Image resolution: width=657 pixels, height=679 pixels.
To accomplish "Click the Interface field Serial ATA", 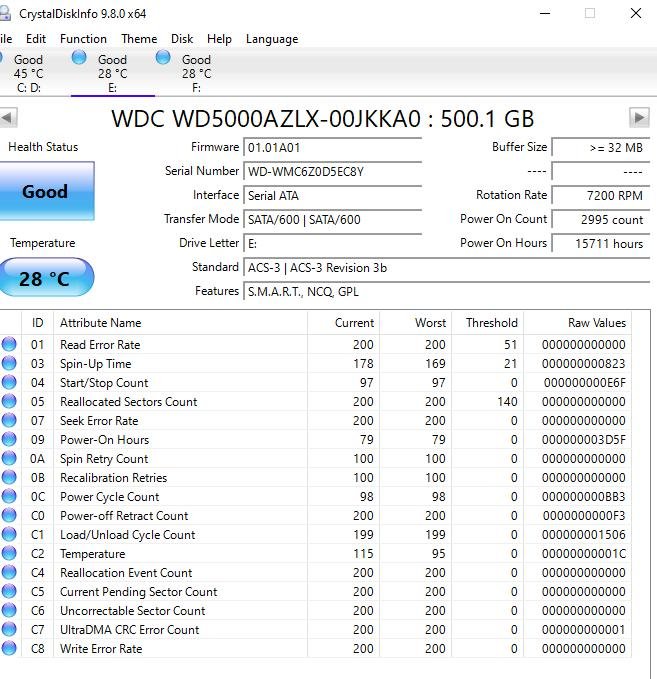I will pos(333,196).
